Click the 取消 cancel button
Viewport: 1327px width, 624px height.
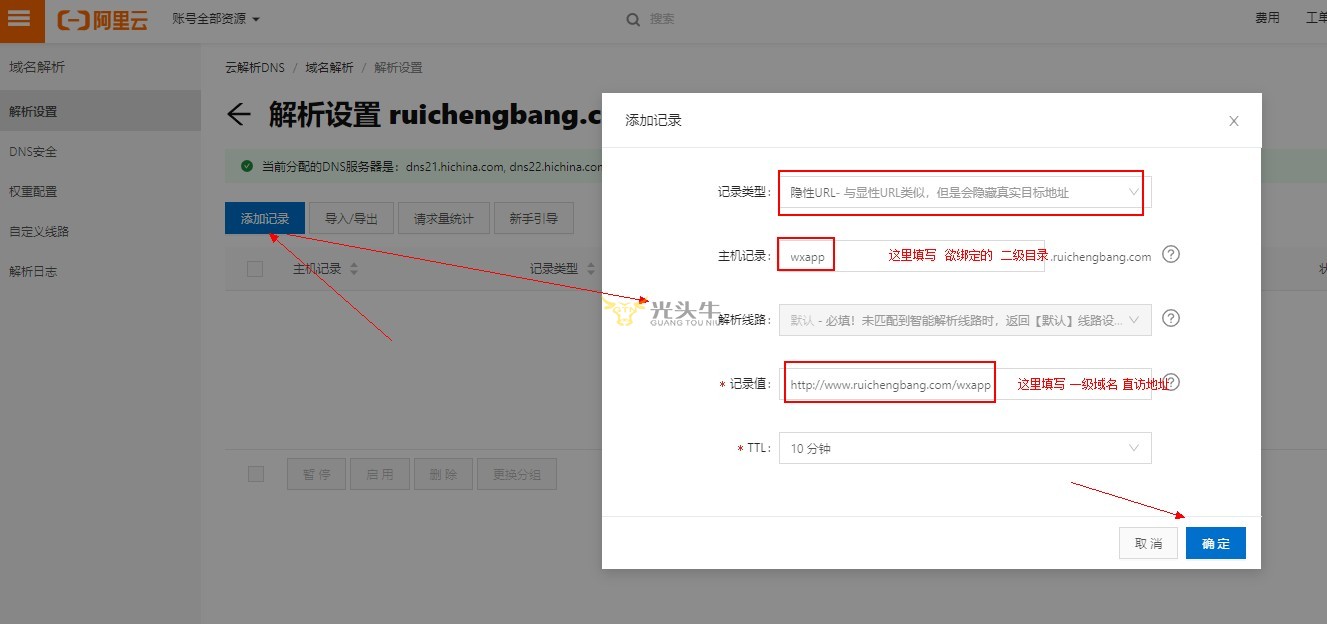click(1148, 543)
